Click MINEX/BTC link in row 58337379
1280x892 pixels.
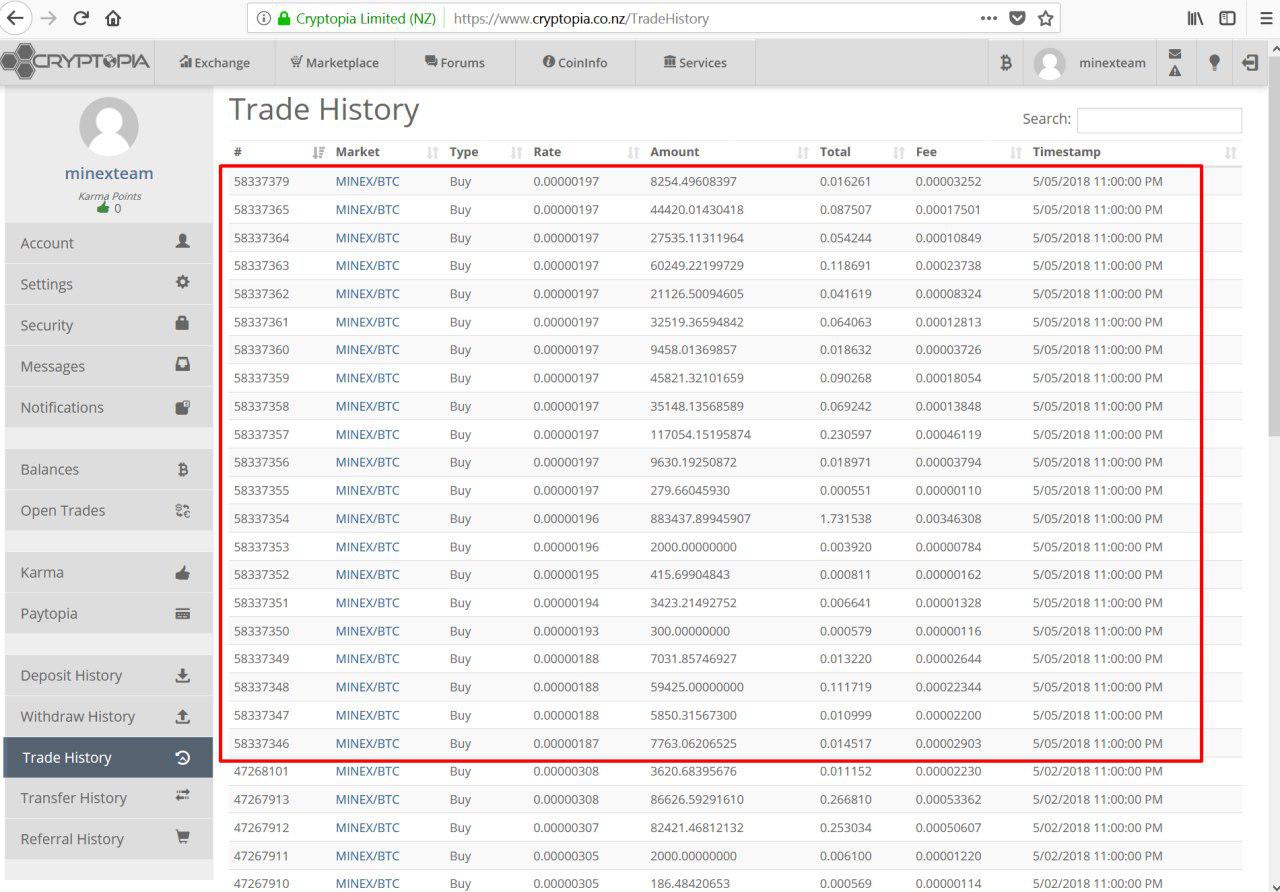[x=367, y=182]
